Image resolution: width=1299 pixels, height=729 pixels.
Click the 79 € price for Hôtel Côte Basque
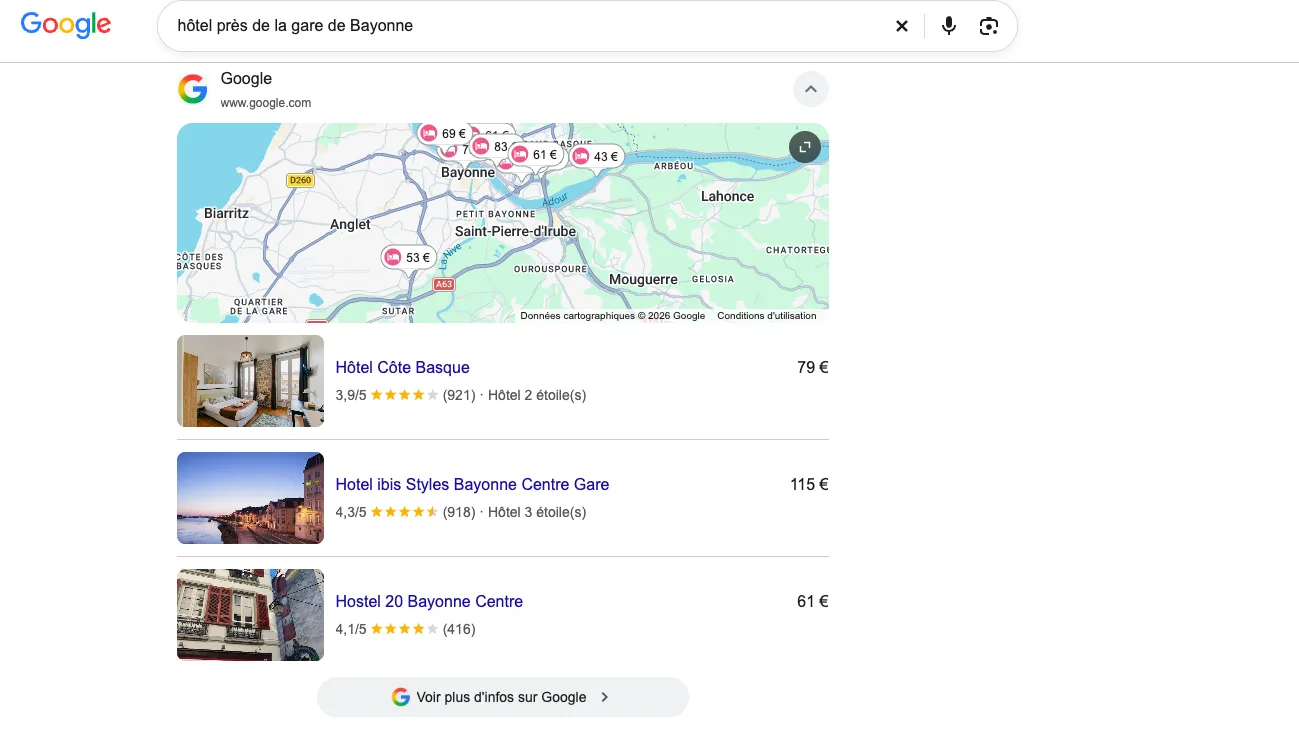tap(813, 367)
